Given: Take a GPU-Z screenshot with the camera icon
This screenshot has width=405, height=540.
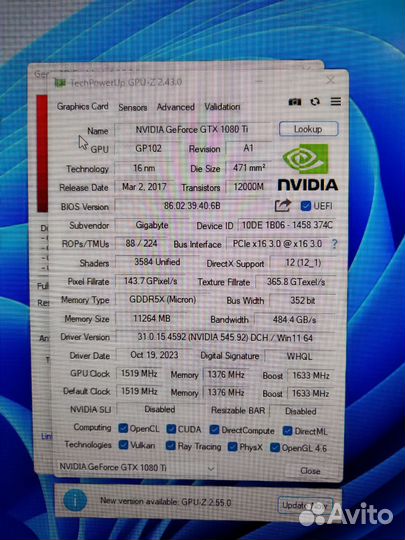Looking at the screenshot, I should point(295,102).
